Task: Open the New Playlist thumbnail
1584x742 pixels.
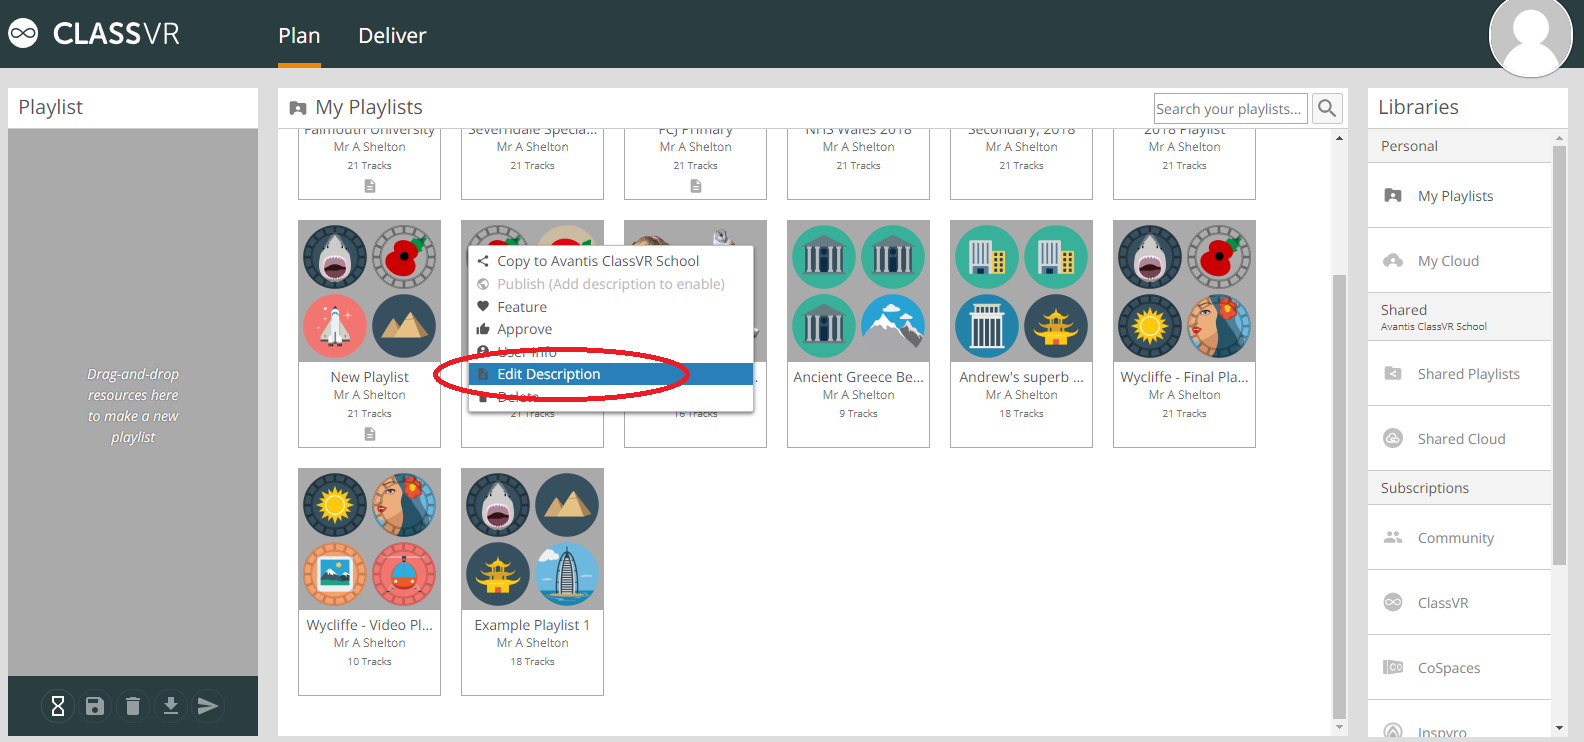Action: click(370, 291)
